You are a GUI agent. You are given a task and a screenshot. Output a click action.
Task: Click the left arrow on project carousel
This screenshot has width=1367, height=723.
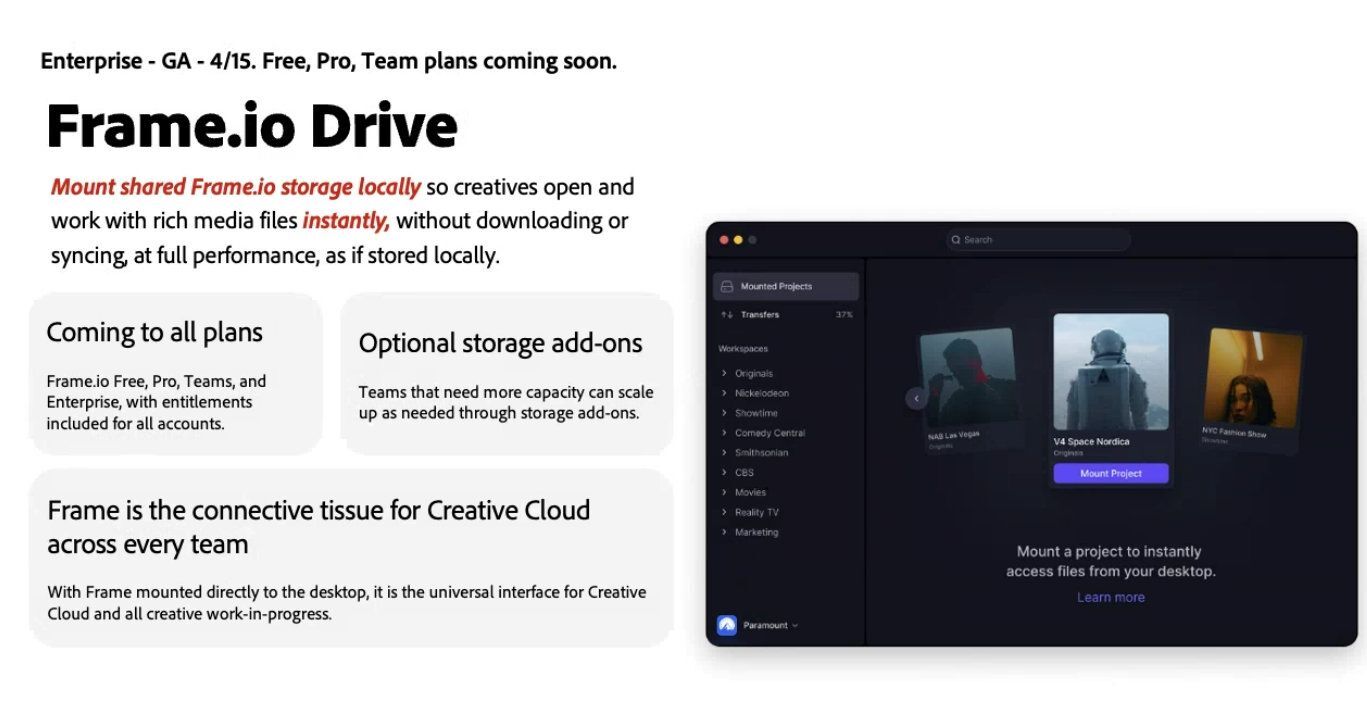coord(915,397)
